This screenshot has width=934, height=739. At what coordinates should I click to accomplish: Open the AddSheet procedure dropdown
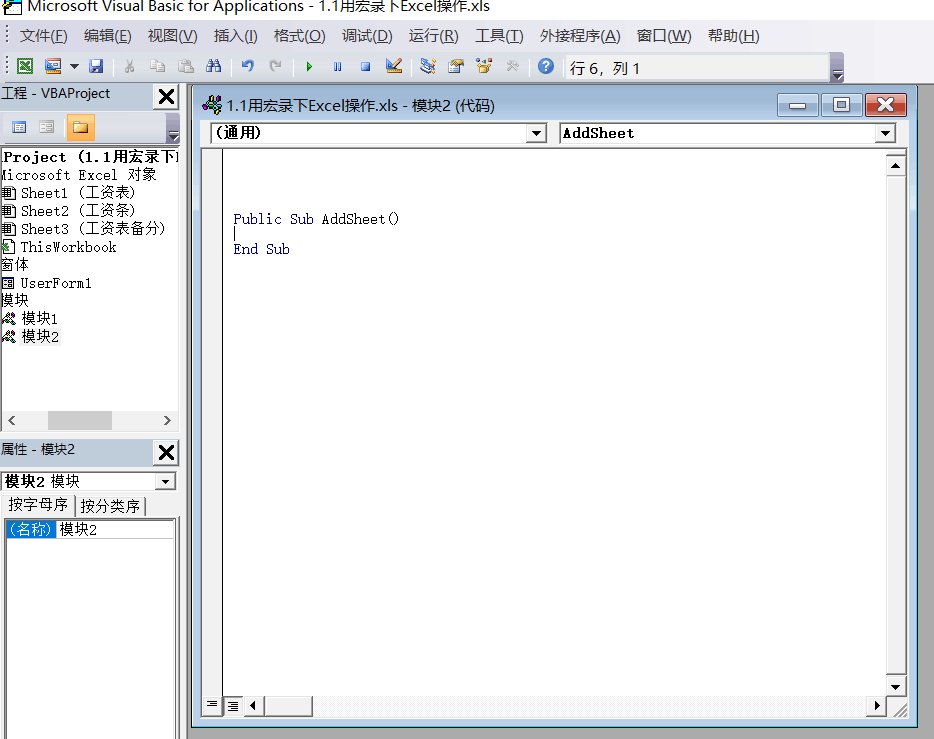[886, 132]
